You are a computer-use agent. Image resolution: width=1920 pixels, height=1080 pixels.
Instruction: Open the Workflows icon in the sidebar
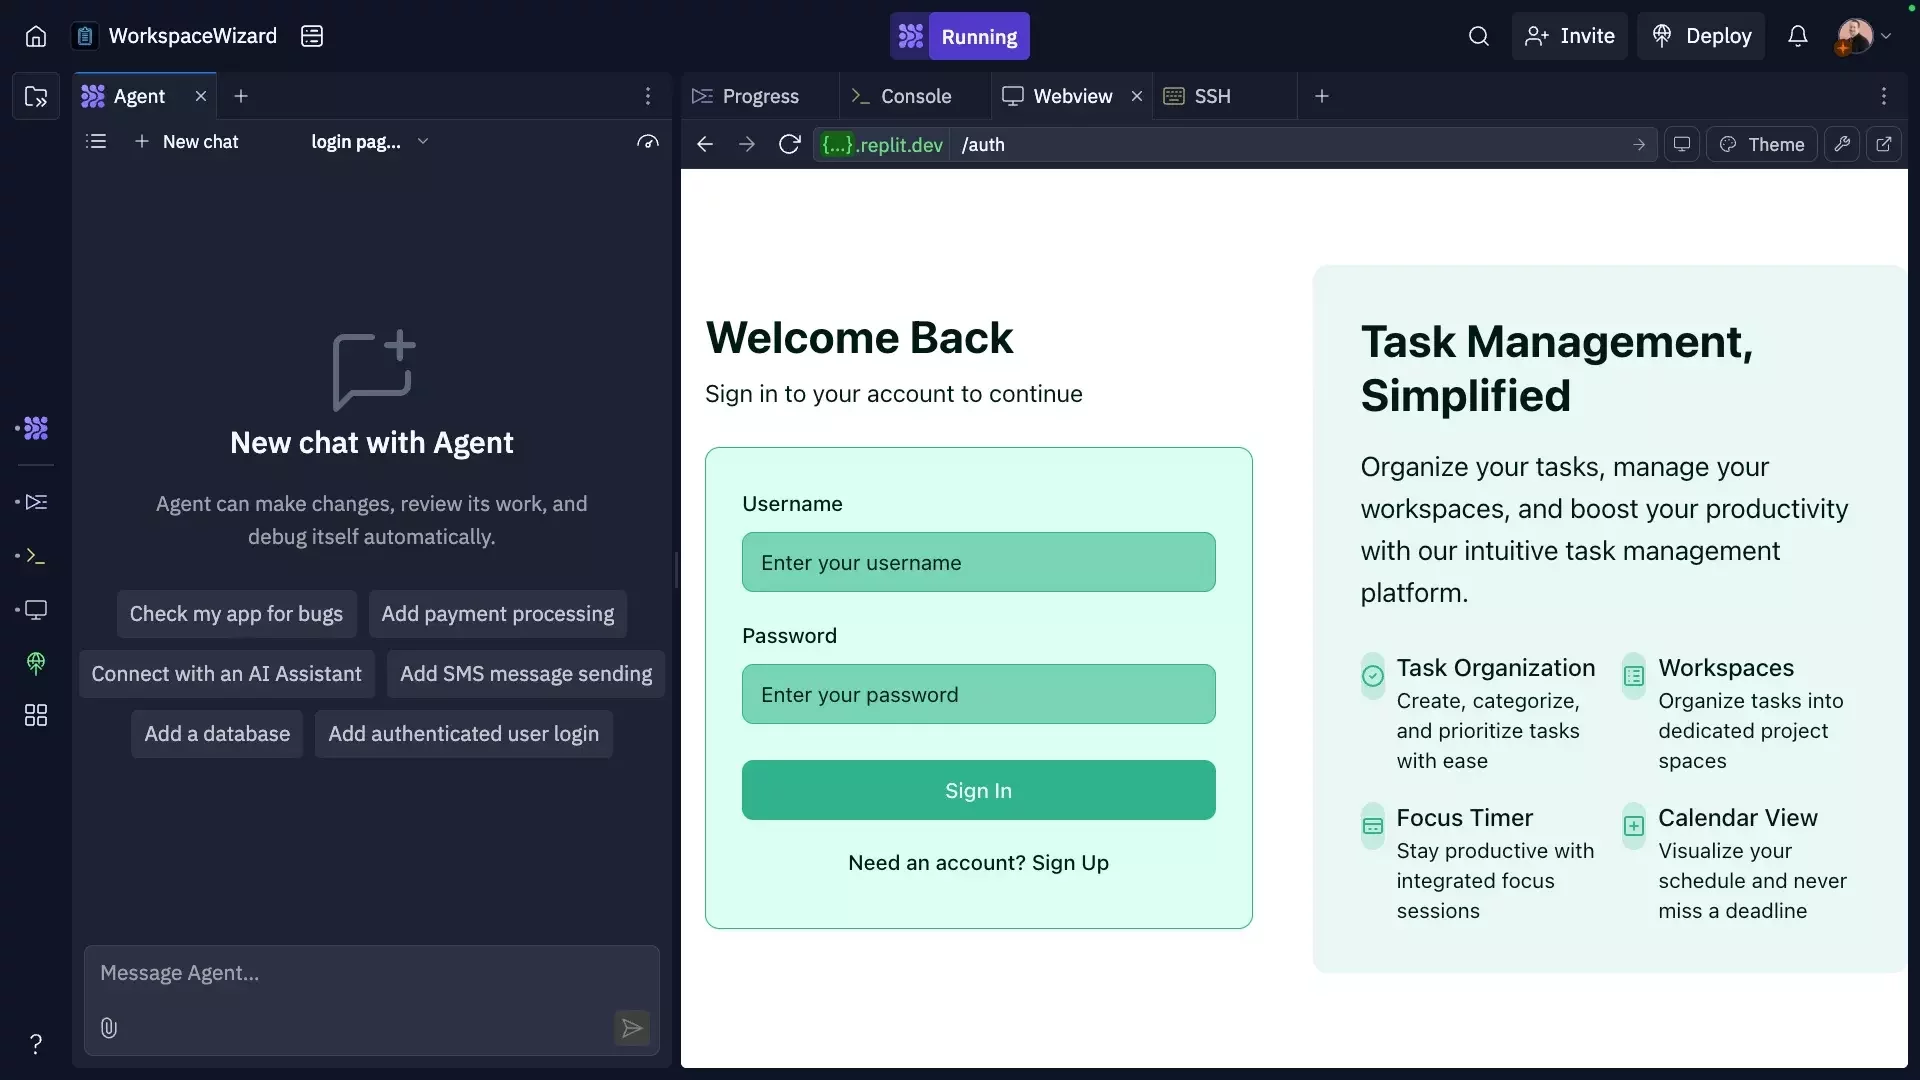[x=36, y=502]
